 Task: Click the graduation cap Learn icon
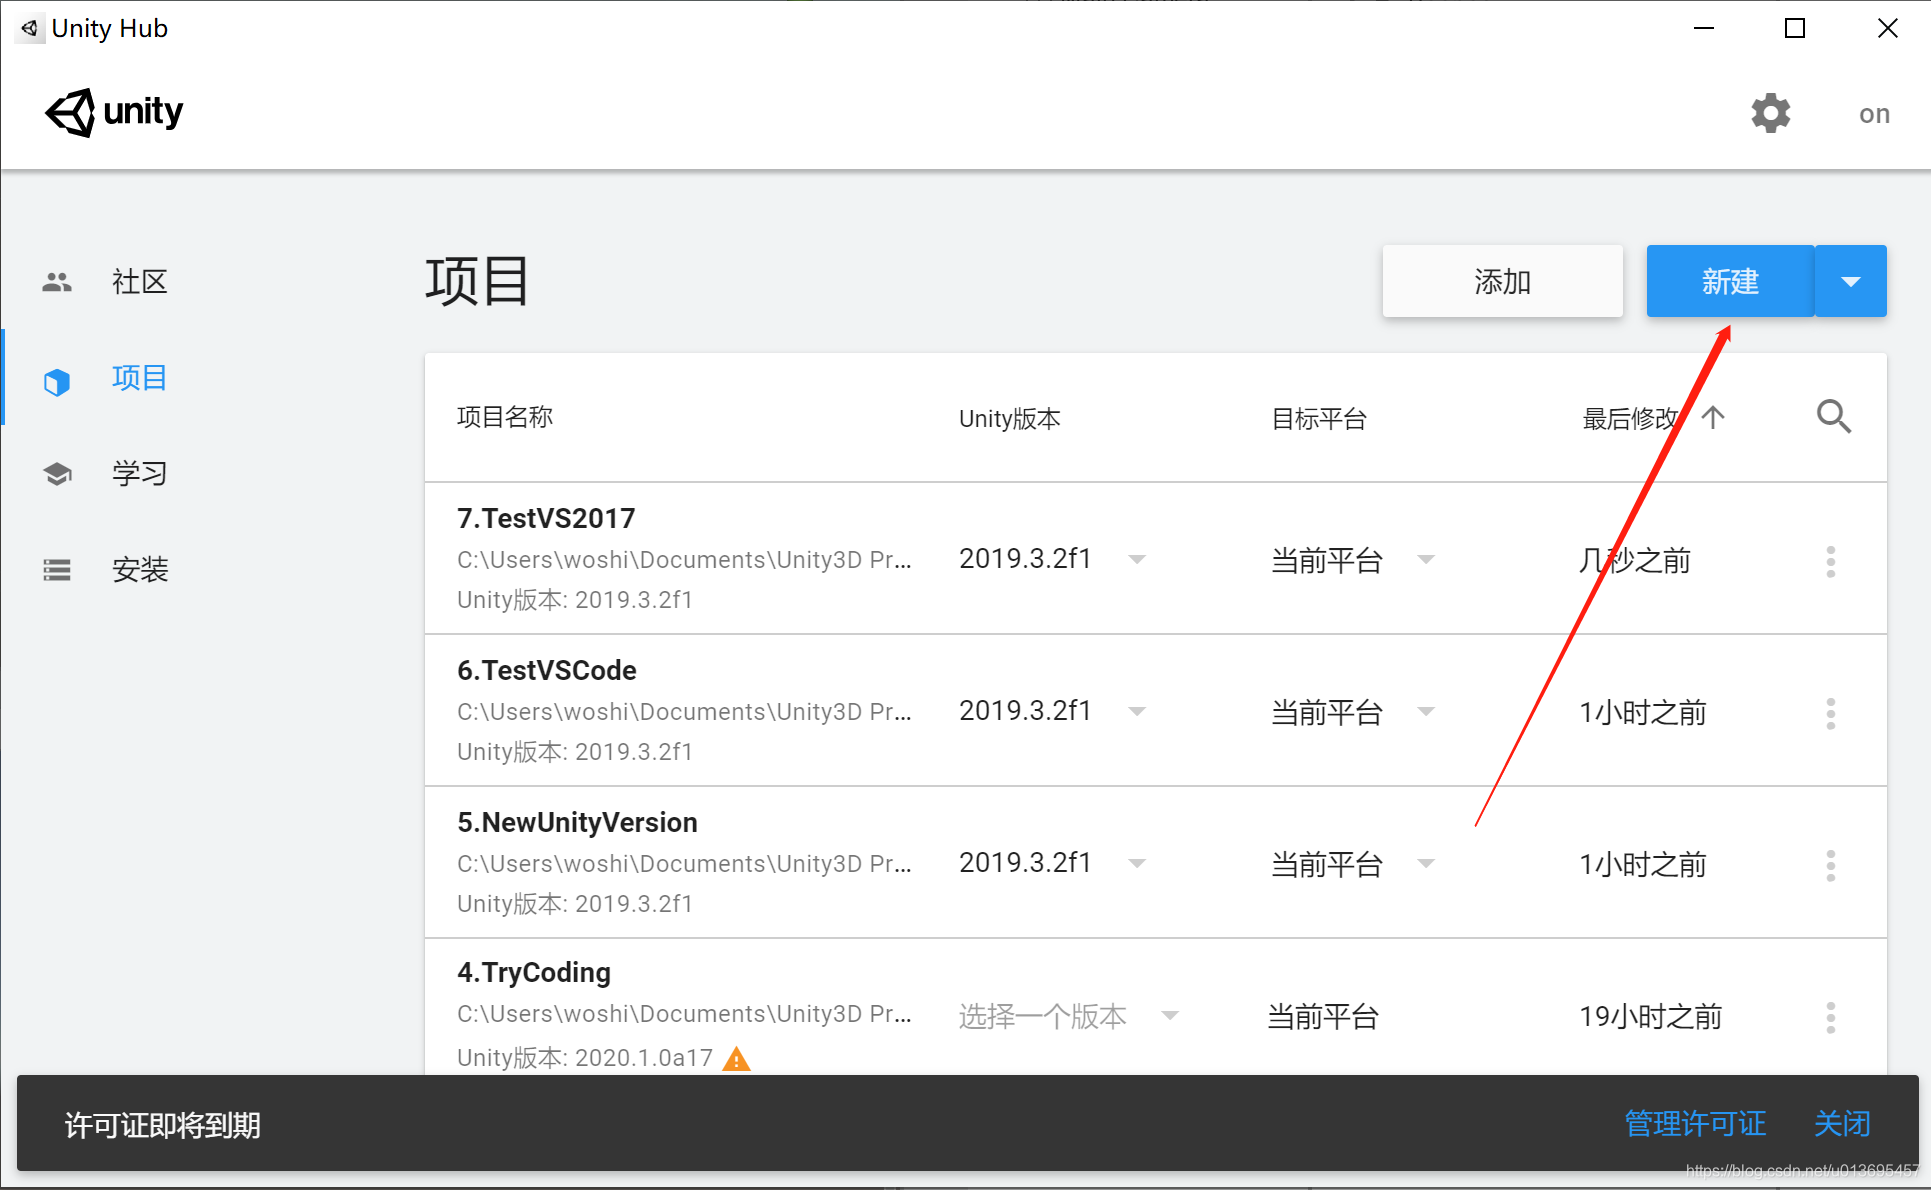57,474
